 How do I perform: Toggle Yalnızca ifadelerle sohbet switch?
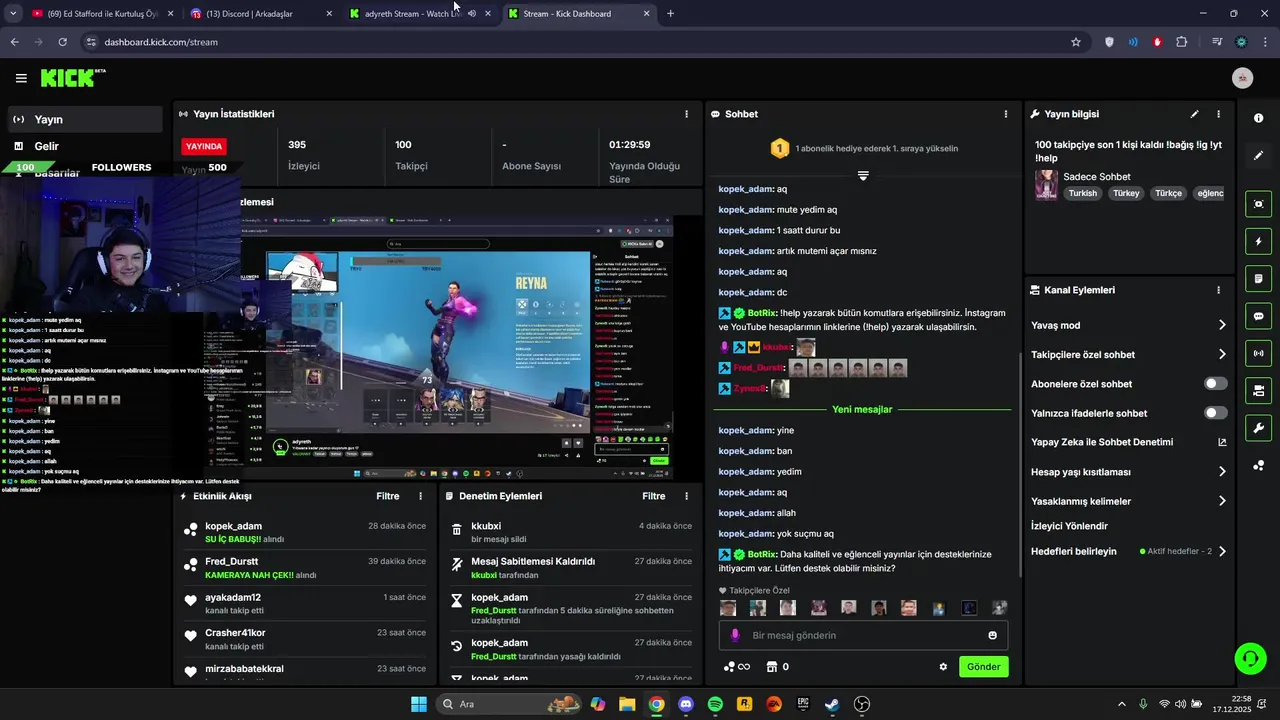1216,413
